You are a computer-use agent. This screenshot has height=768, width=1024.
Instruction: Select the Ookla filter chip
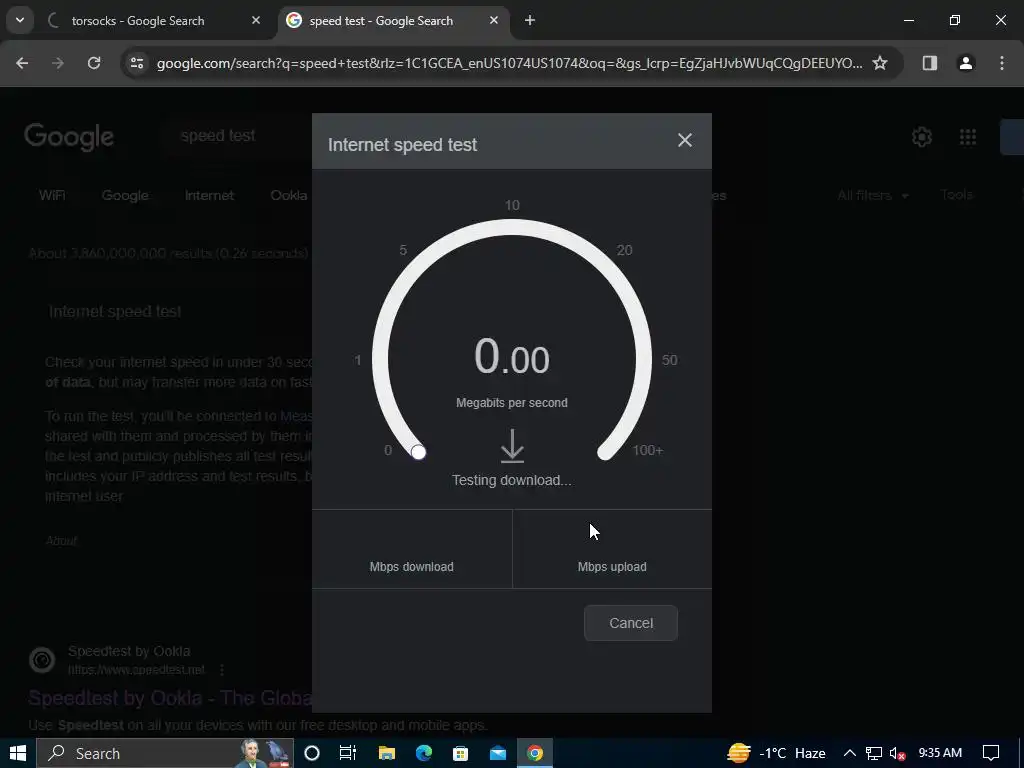(289, 195)
